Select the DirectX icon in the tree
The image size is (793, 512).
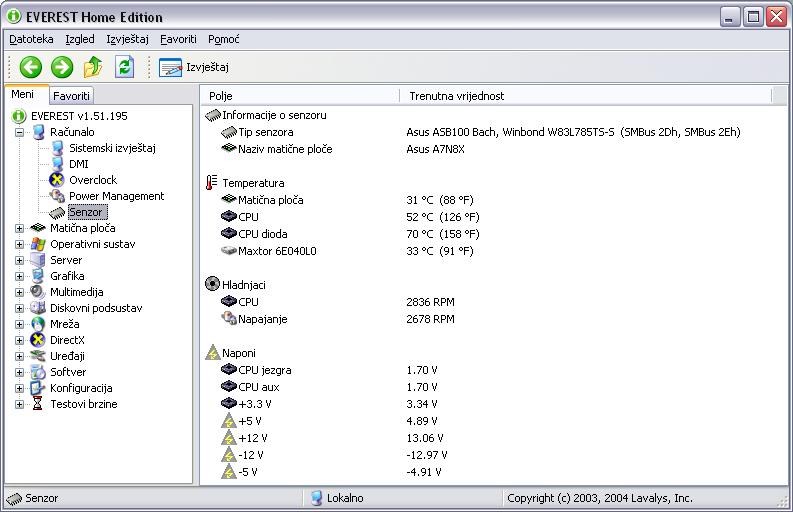(x=38, y=340)
